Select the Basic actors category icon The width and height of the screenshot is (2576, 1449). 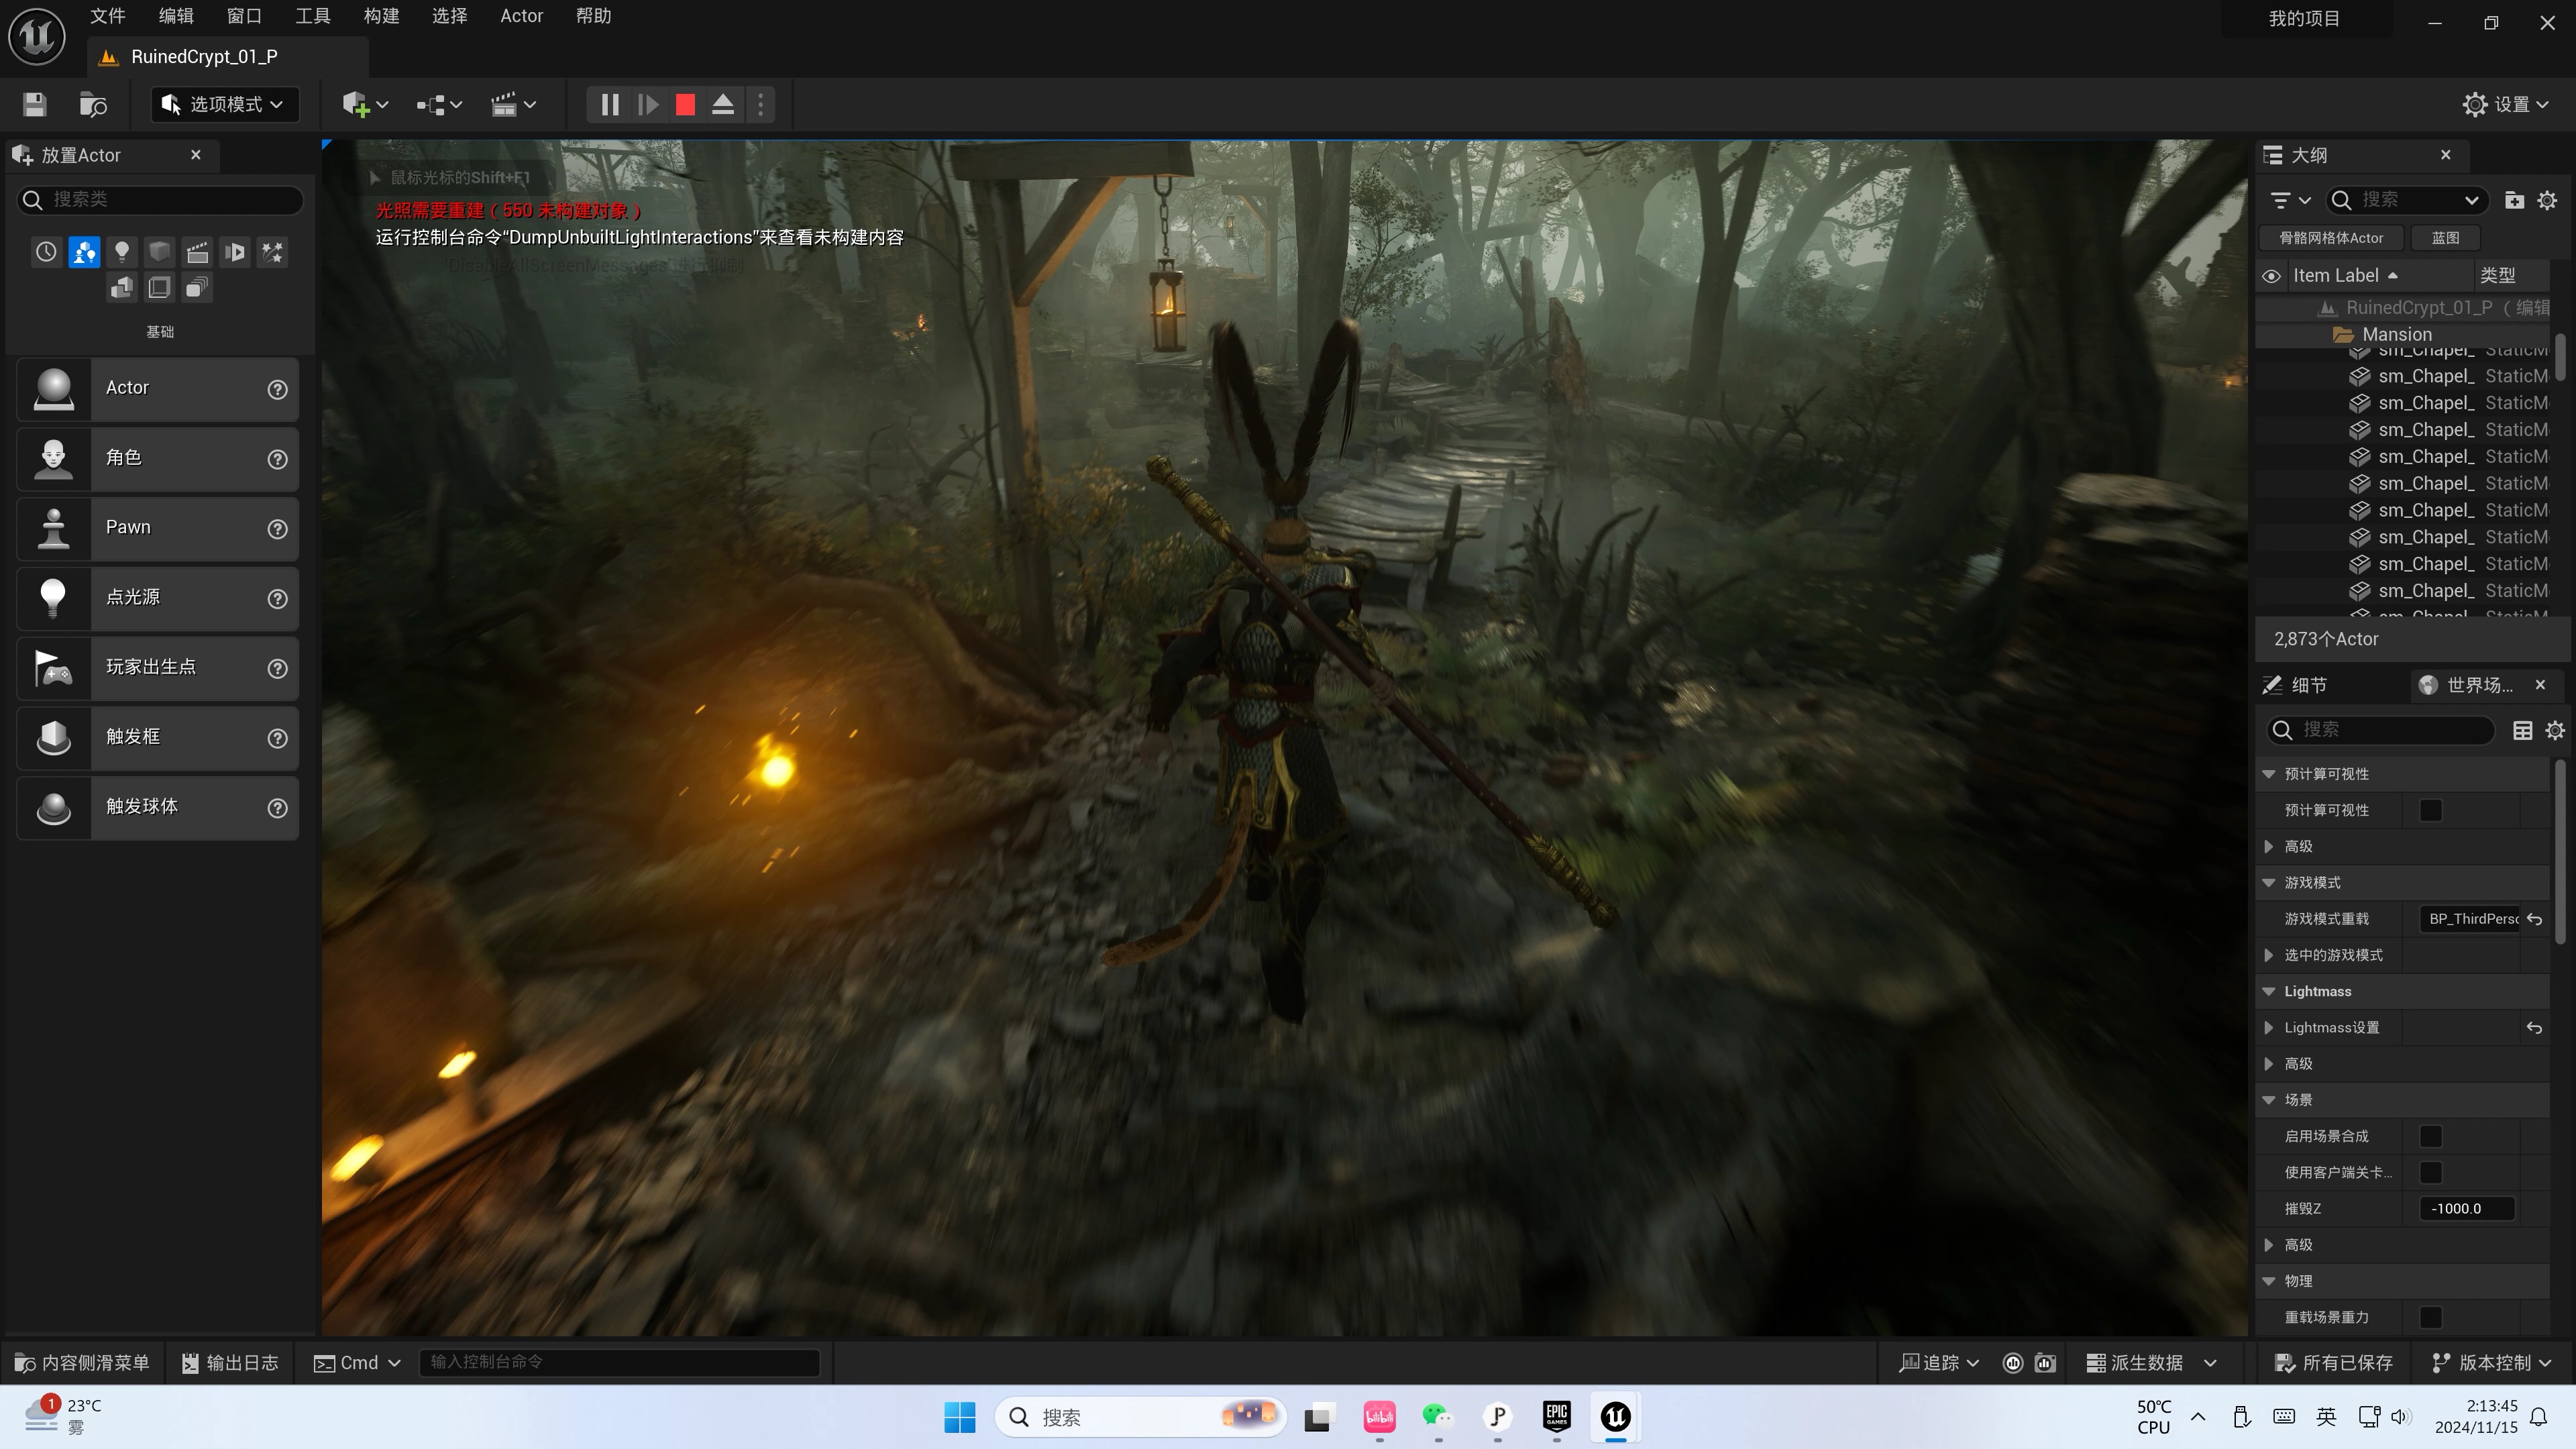coord(84,252)
